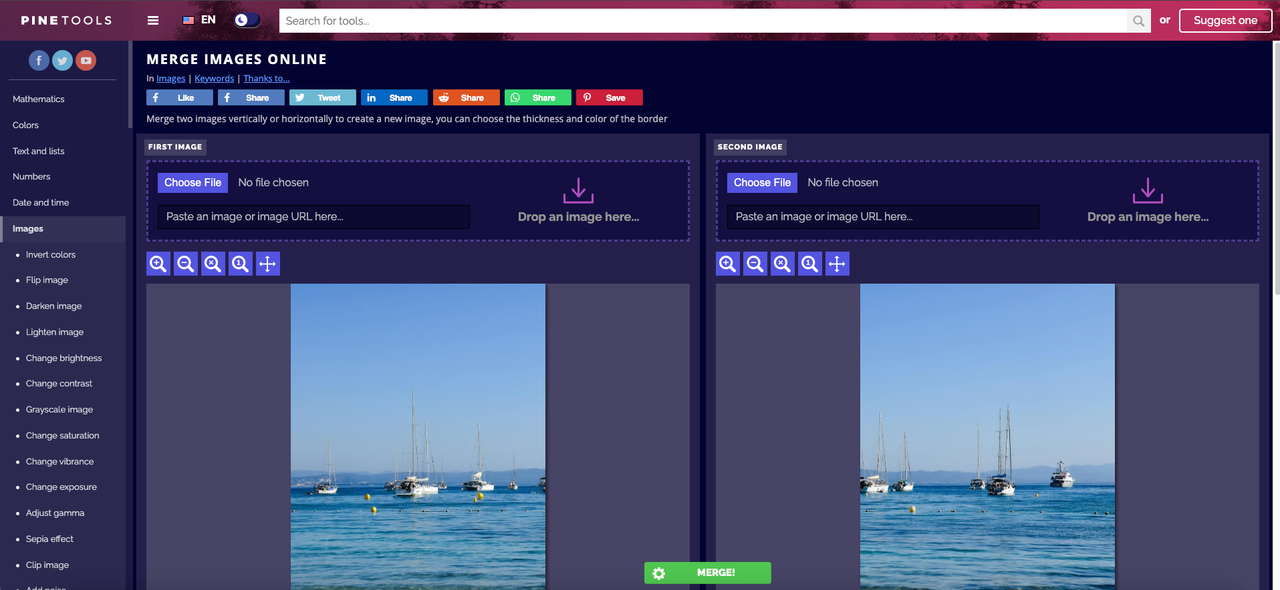Image resolution: width=1280 pixels, height=590 pixels.
Task: Click the first image sailboat preview
Action: coord(418,437)
